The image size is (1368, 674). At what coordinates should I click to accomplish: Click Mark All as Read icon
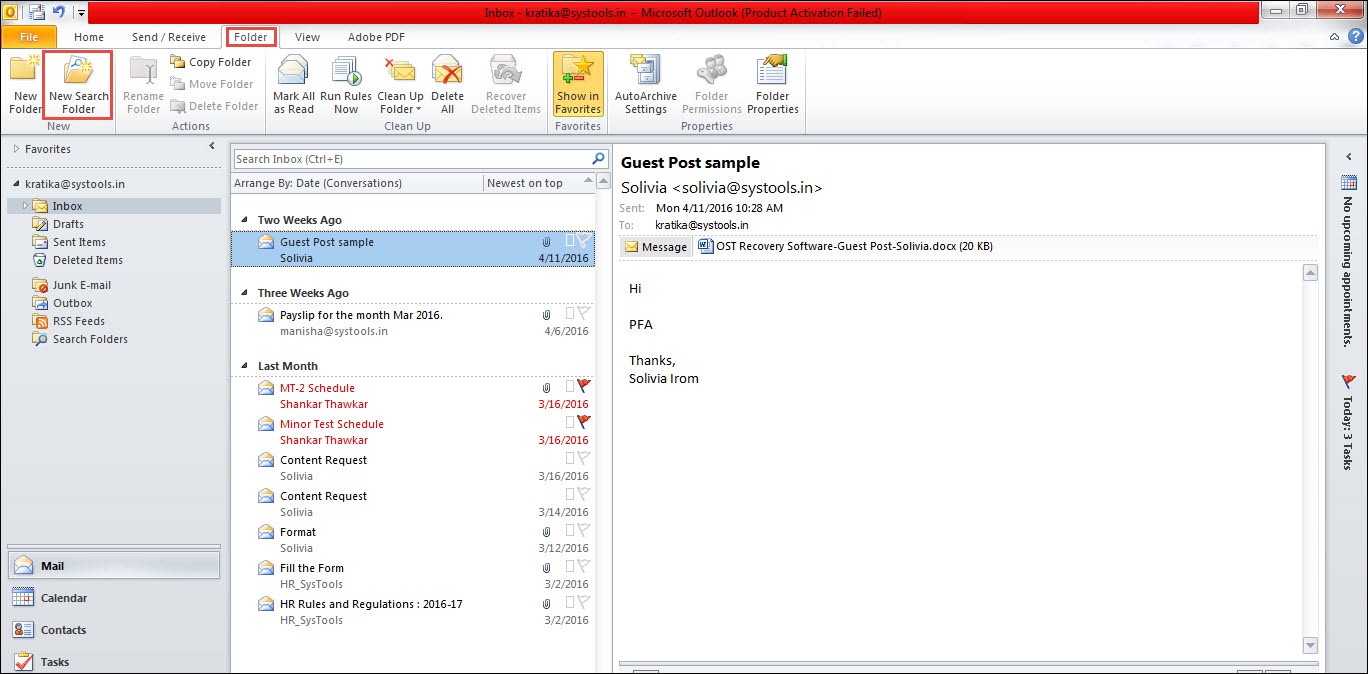click(294, 85)
